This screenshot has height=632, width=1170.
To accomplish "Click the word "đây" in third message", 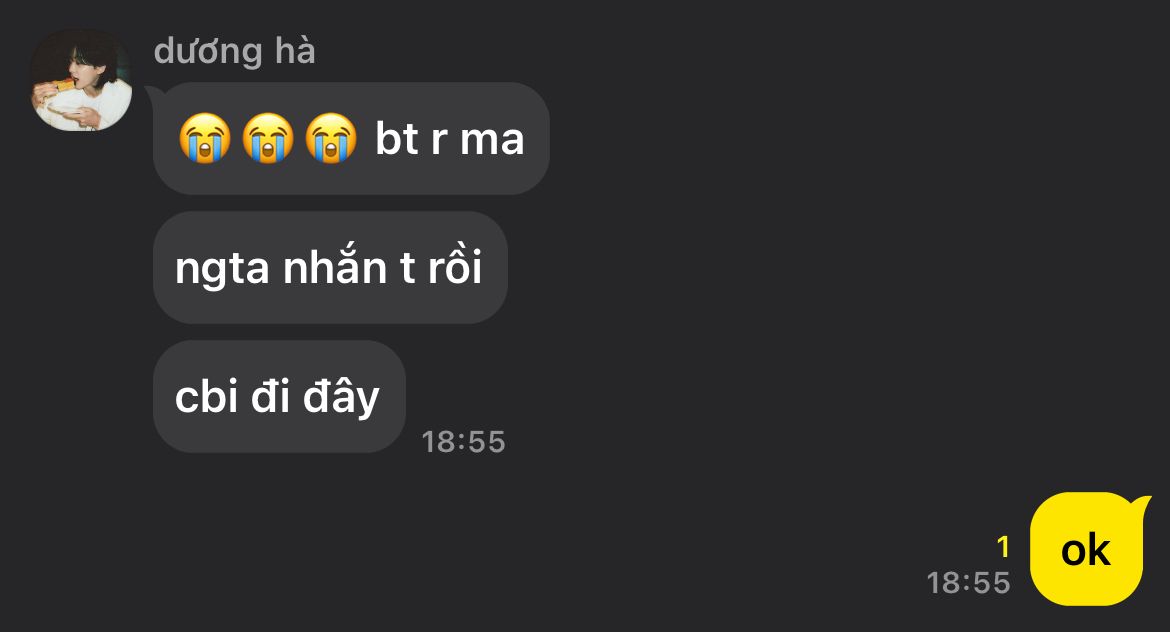I will coord(341,398).
